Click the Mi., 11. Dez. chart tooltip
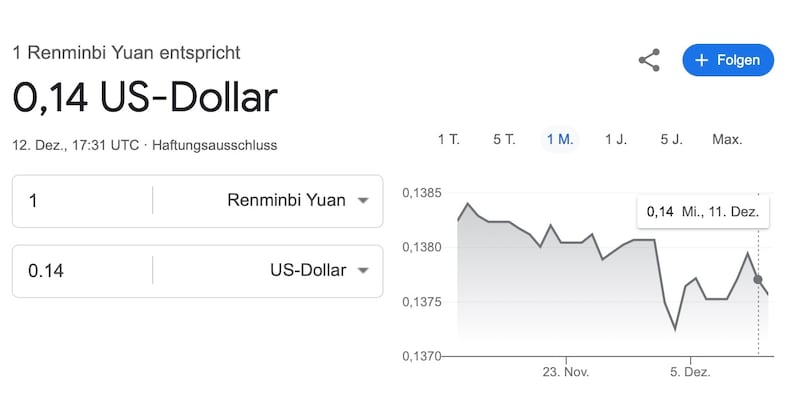This screenshot has width=800, height=409. coord(703,211)
